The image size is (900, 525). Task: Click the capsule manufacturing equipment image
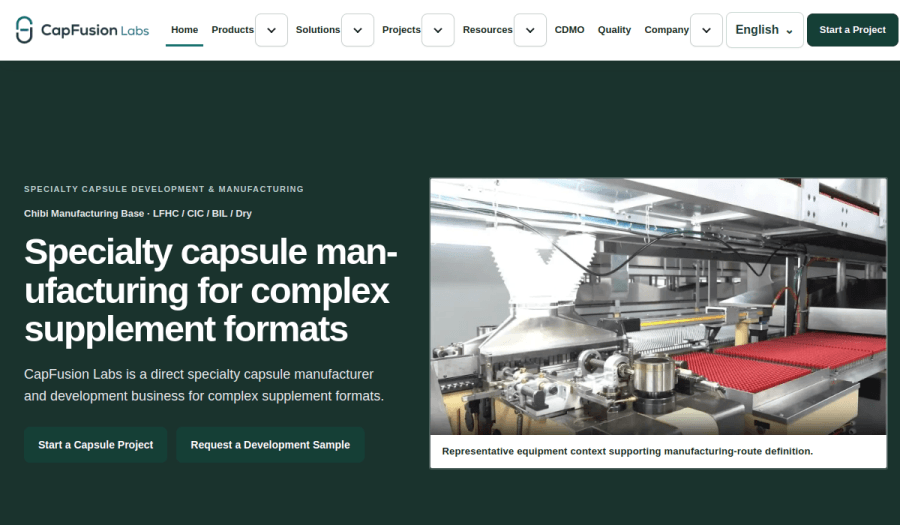[658, 306]
